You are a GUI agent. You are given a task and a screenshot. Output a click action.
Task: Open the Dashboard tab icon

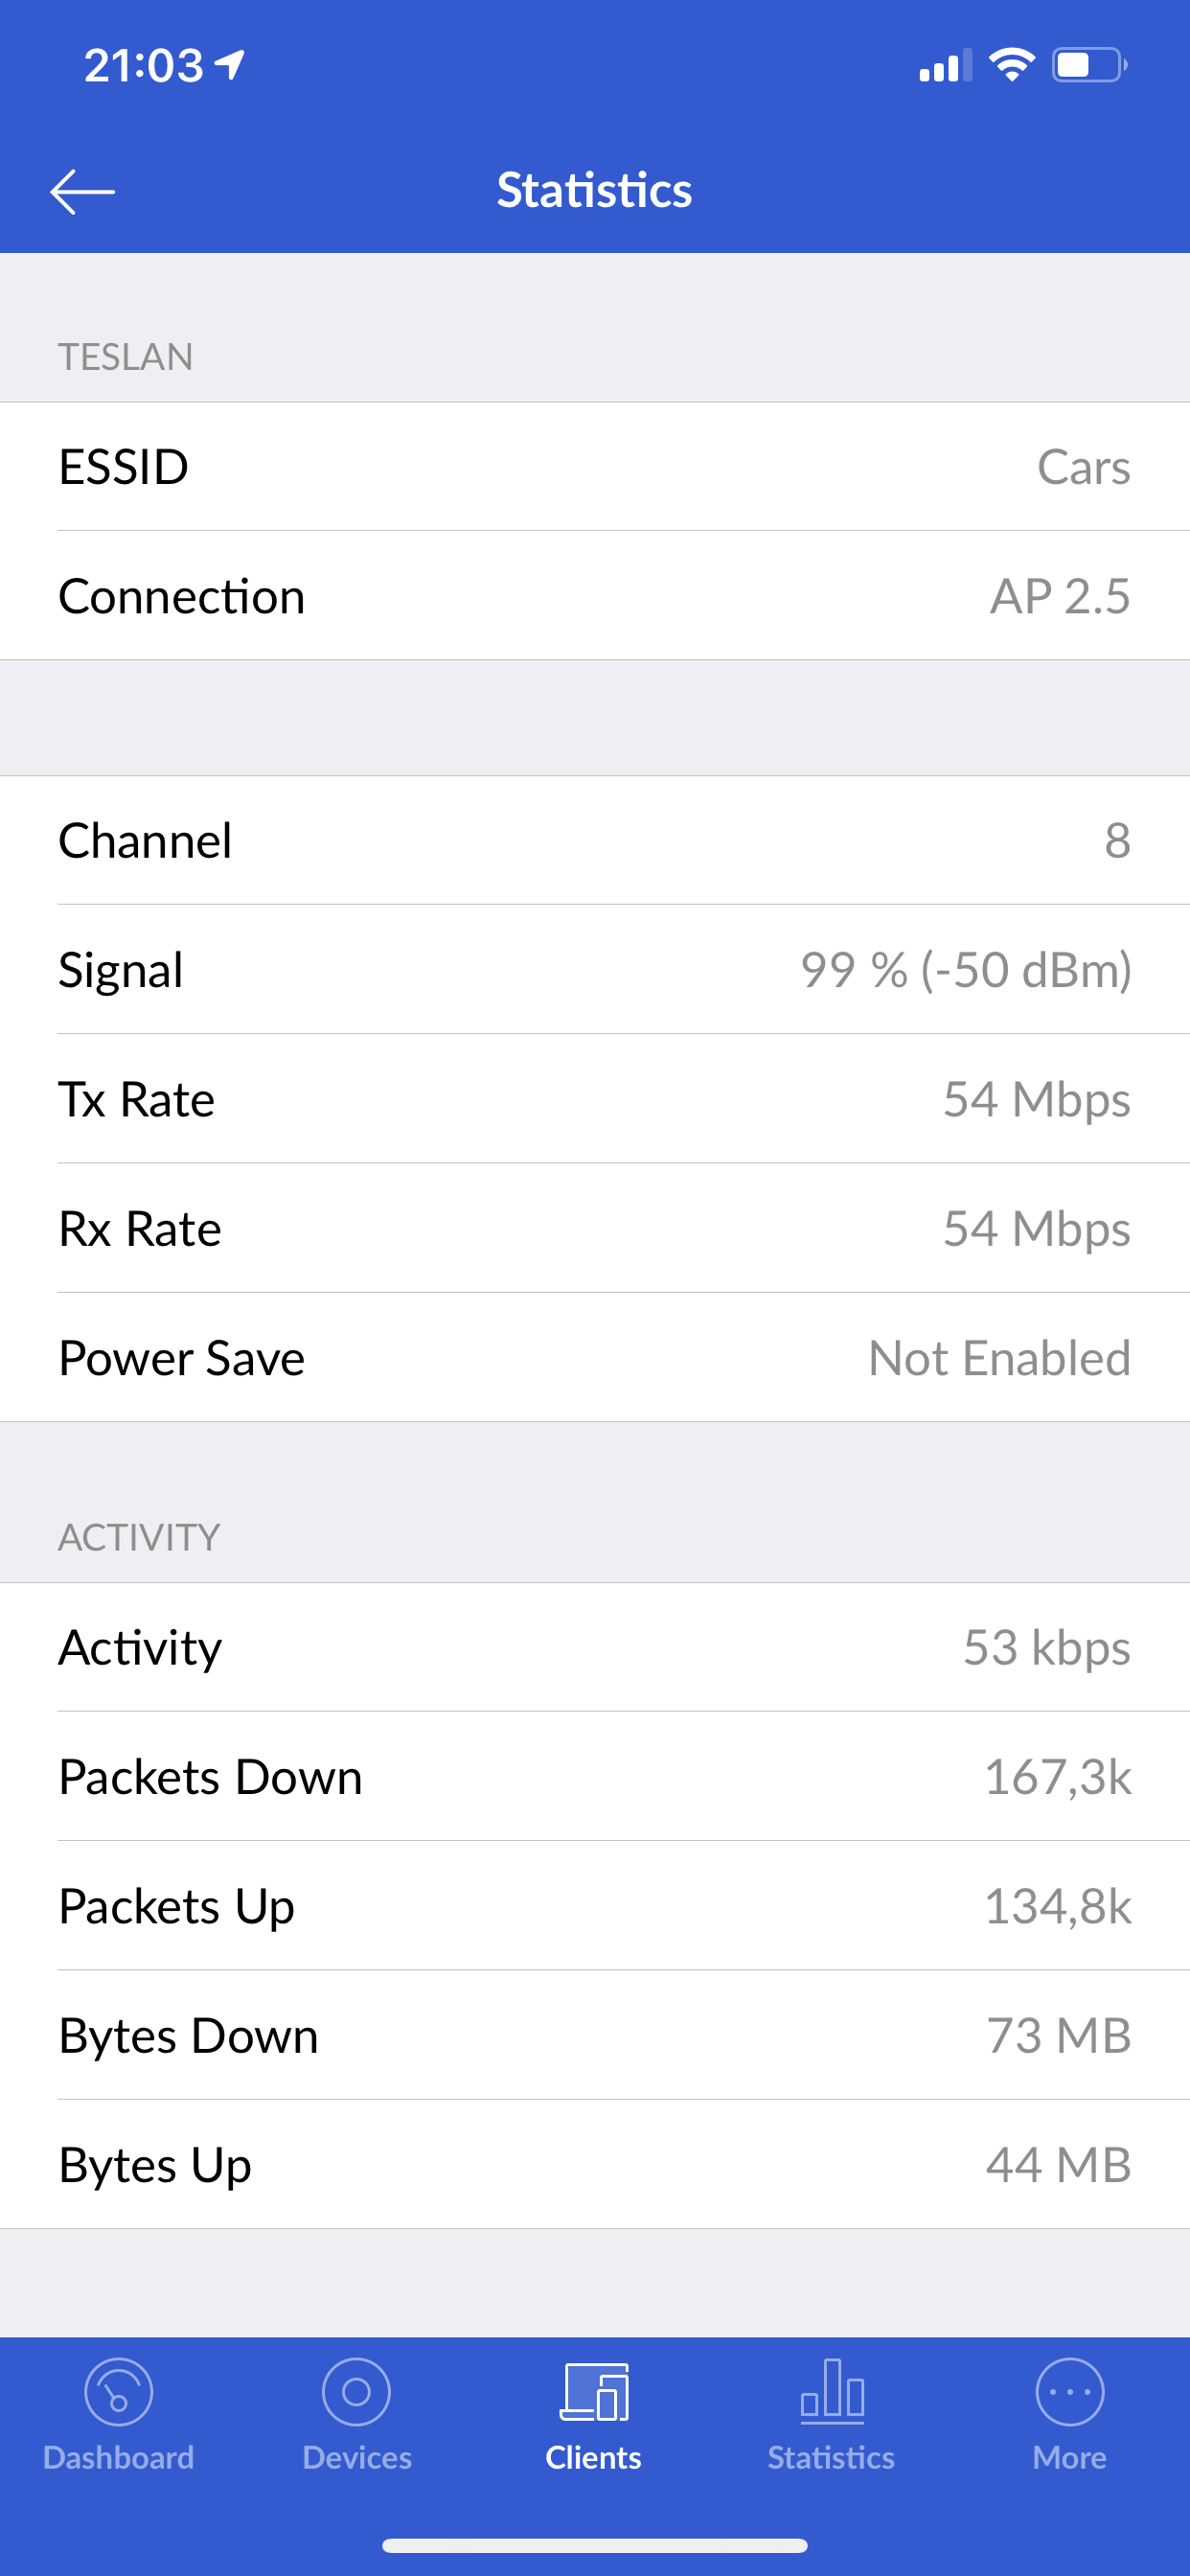[119, 2391]
